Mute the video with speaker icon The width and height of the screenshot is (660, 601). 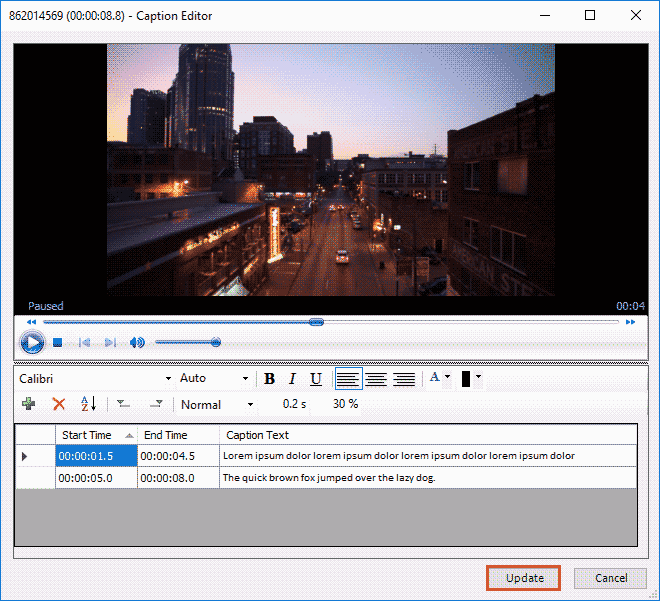click(x=137, y=343)
